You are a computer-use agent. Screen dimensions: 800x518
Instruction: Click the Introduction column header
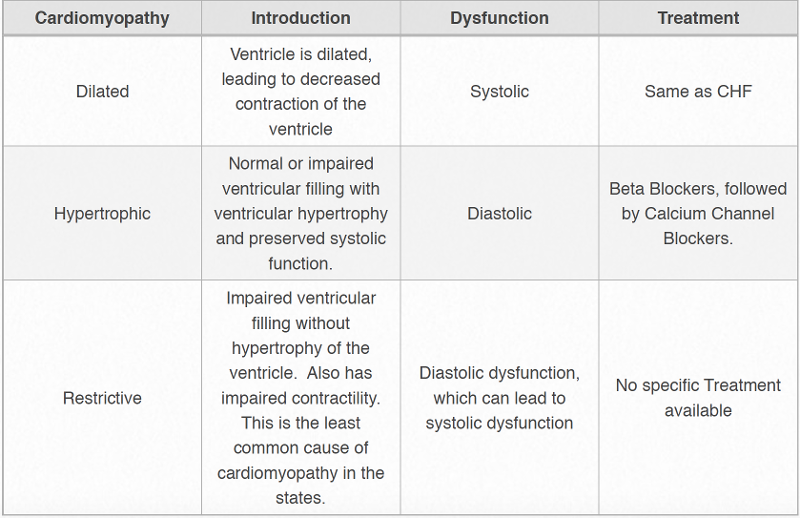(300, 18)
